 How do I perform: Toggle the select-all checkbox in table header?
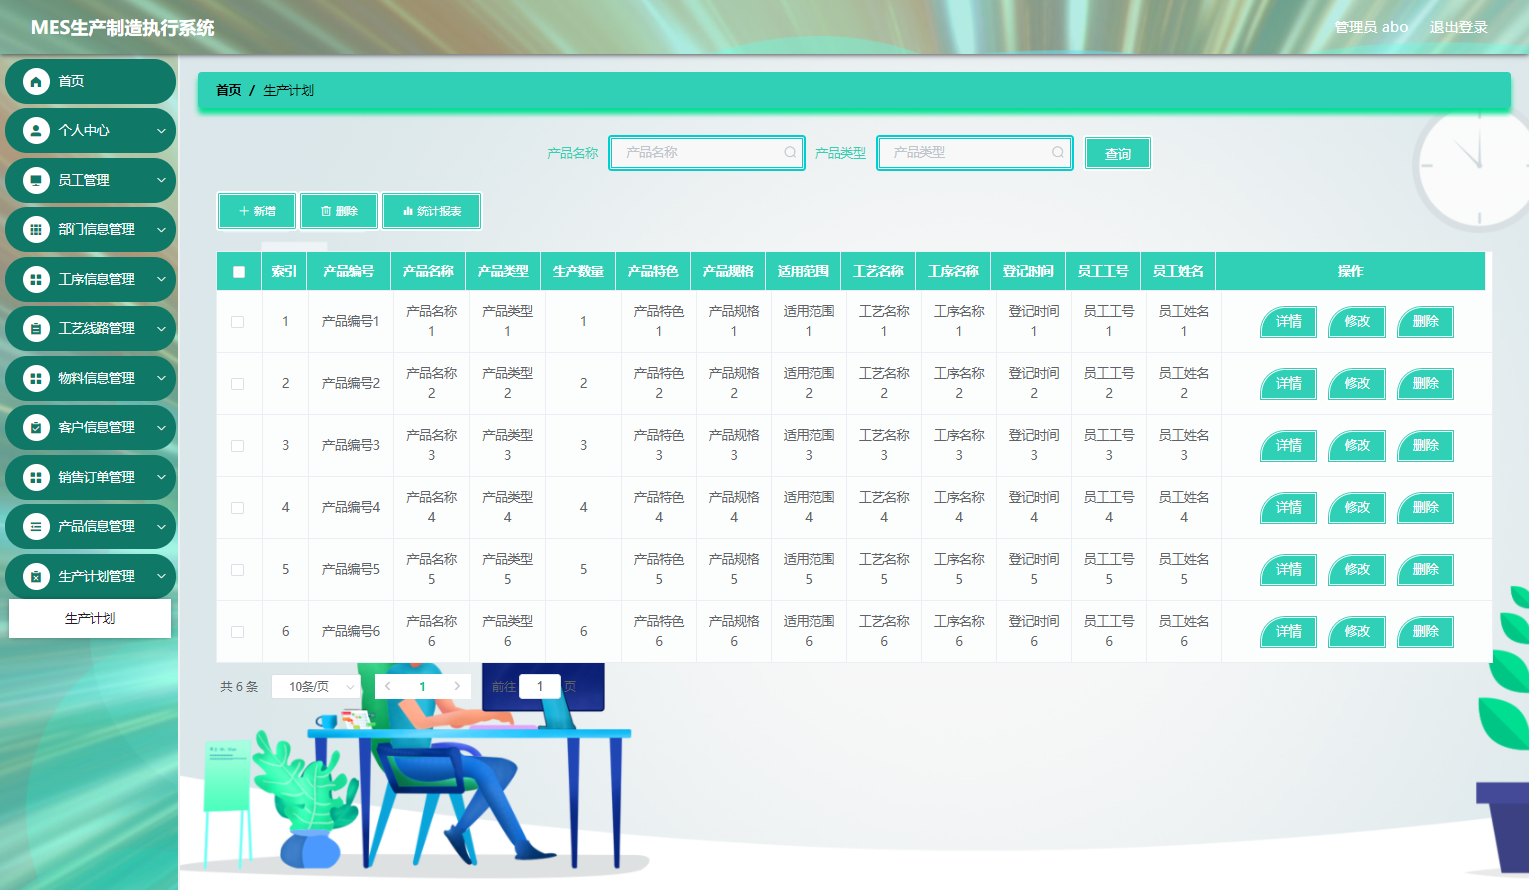pos(239,272)
